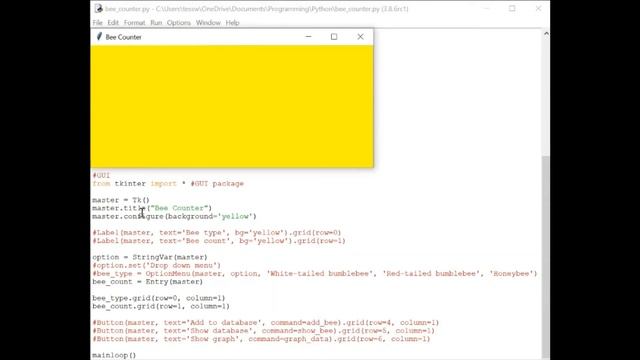Open the File menu in IDLE

(x=97, y=23)
